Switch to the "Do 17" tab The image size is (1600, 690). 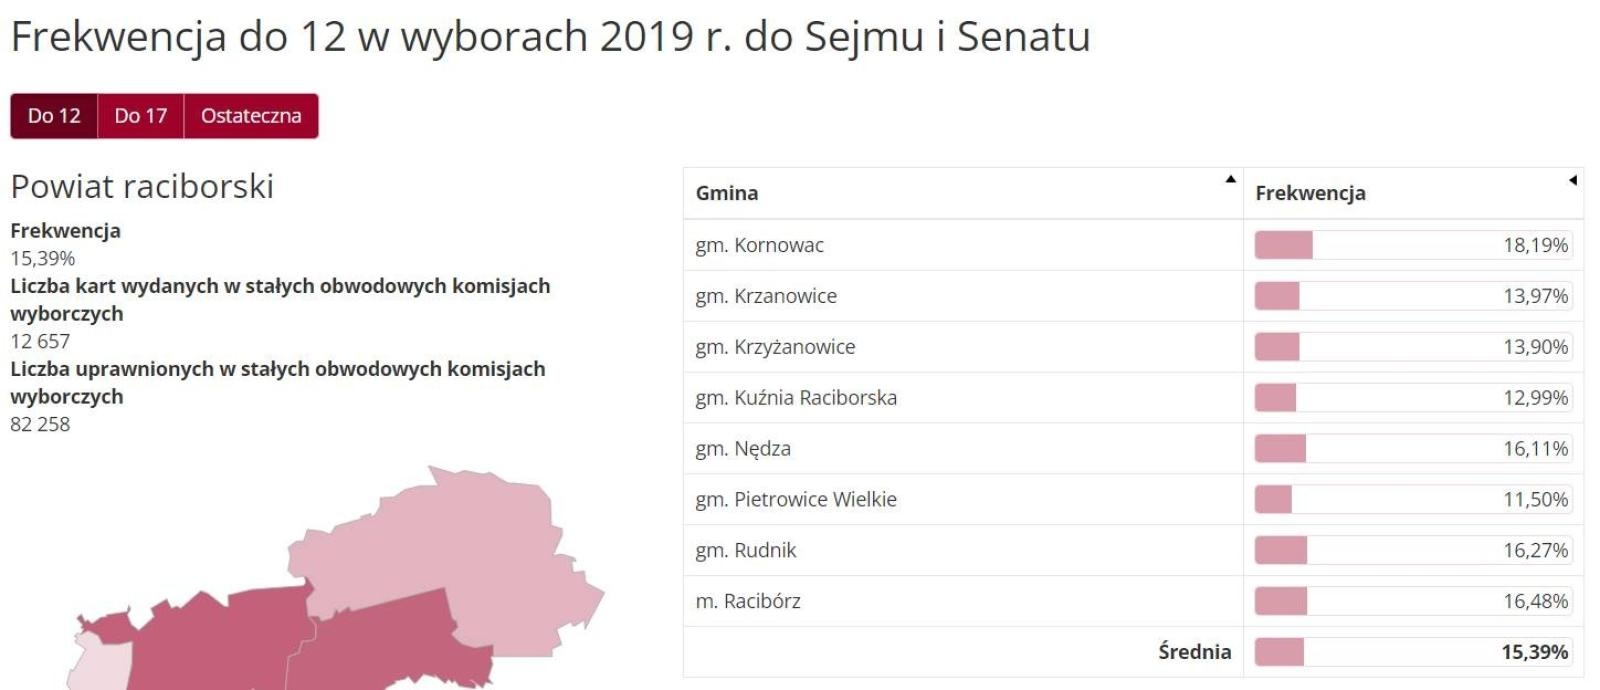tap(143, 115)
